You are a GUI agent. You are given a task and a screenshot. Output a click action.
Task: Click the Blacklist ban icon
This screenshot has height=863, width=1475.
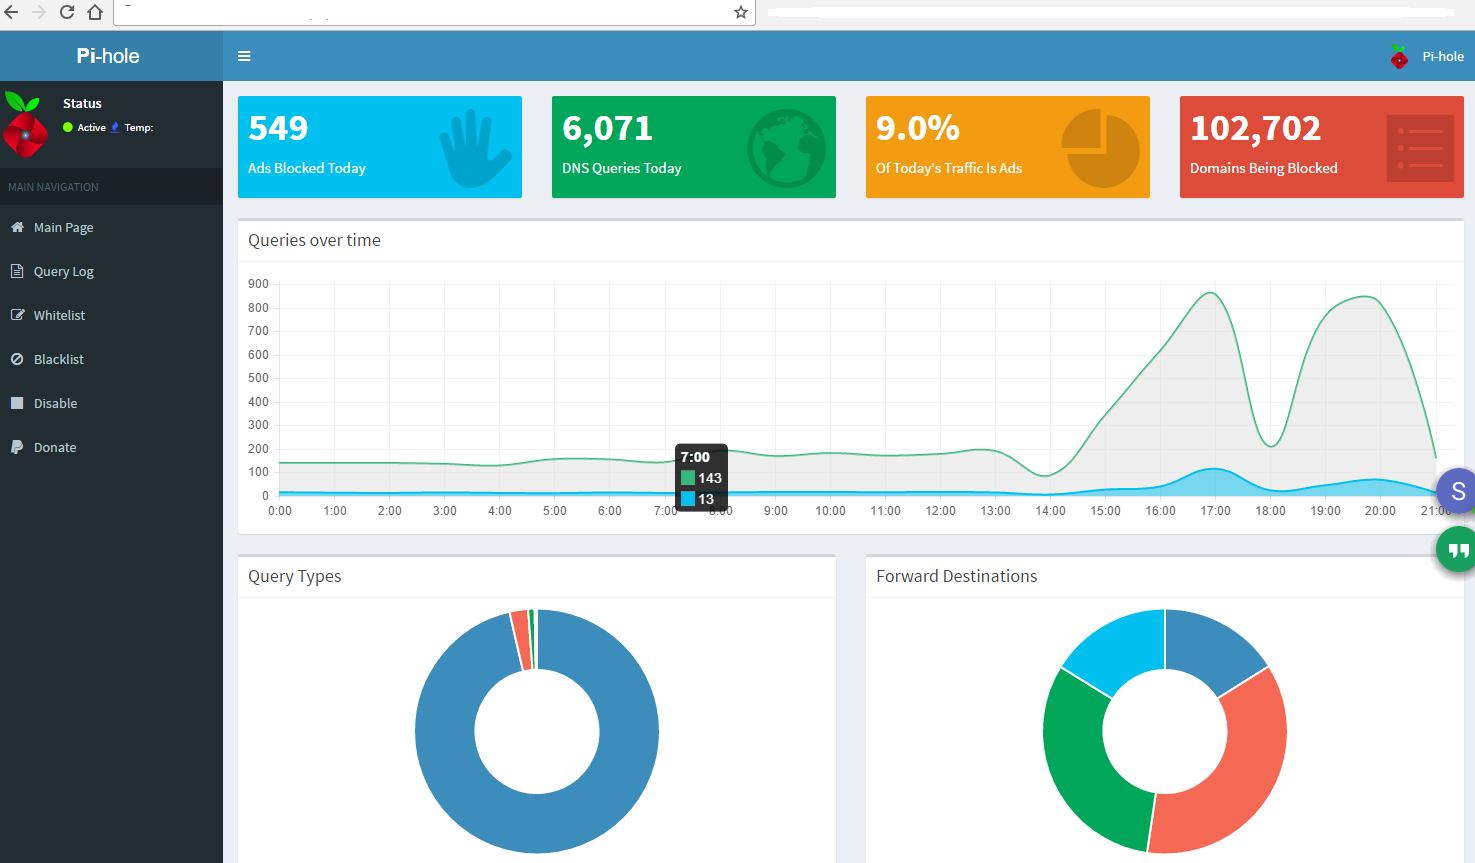[17, 359]
